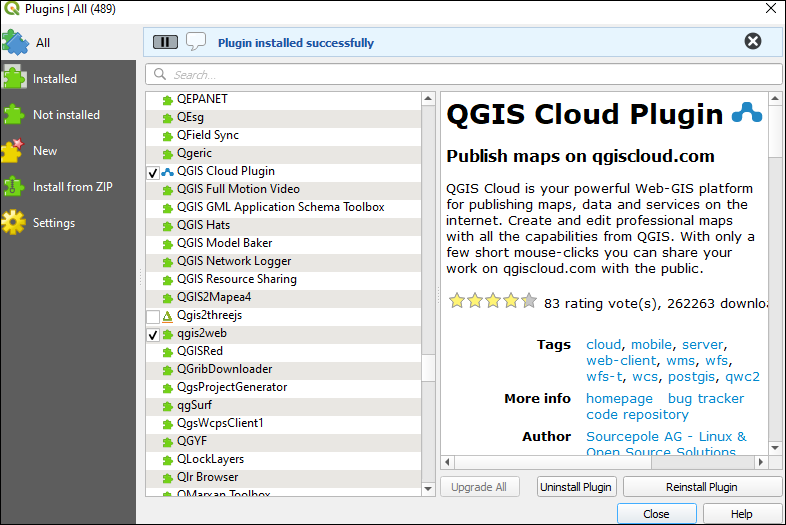The height and width of the screenshot is (525, 786).
Task: Select QGIS GML Application Schema Toolbox row
Action: [284, 207]
